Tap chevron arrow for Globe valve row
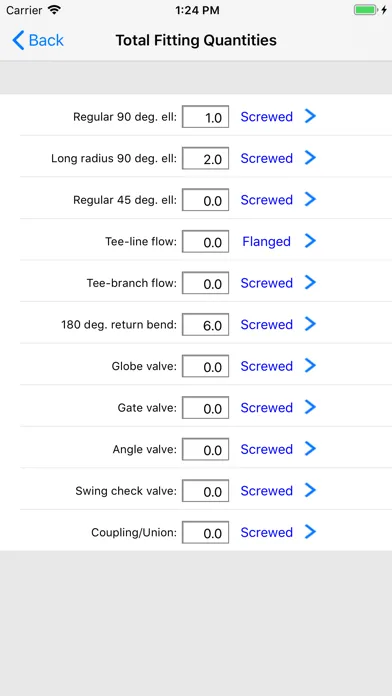This screenshot has height=696, width=392. tap(310, 366)
